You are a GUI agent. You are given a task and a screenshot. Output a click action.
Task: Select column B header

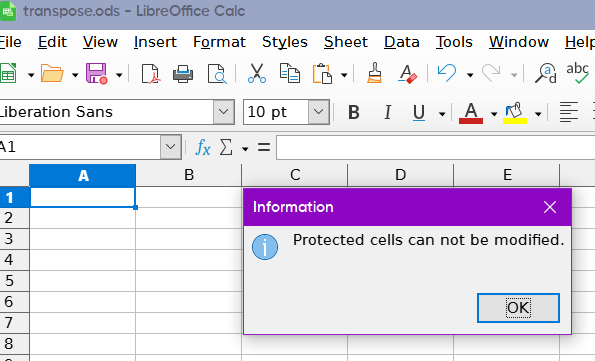tap(189, 175)
